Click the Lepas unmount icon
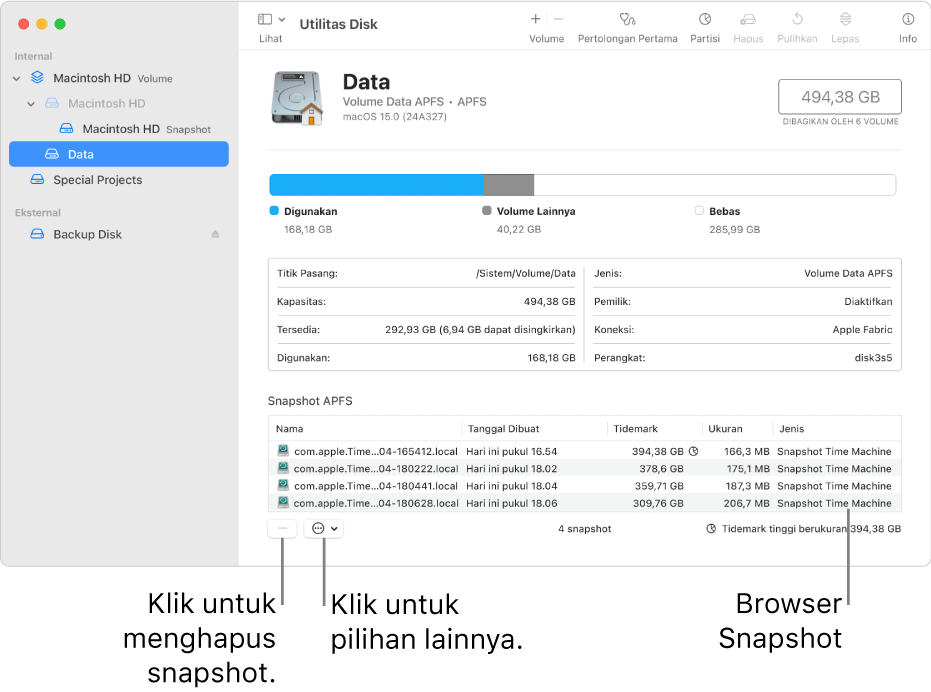 pos(846,19)
